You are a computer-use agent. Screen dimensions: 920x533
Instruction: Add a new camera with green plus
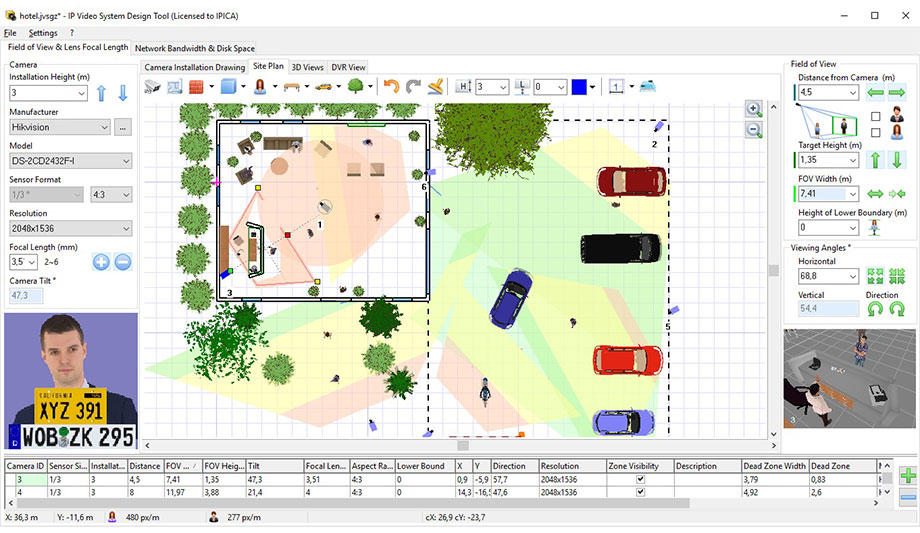908,475
